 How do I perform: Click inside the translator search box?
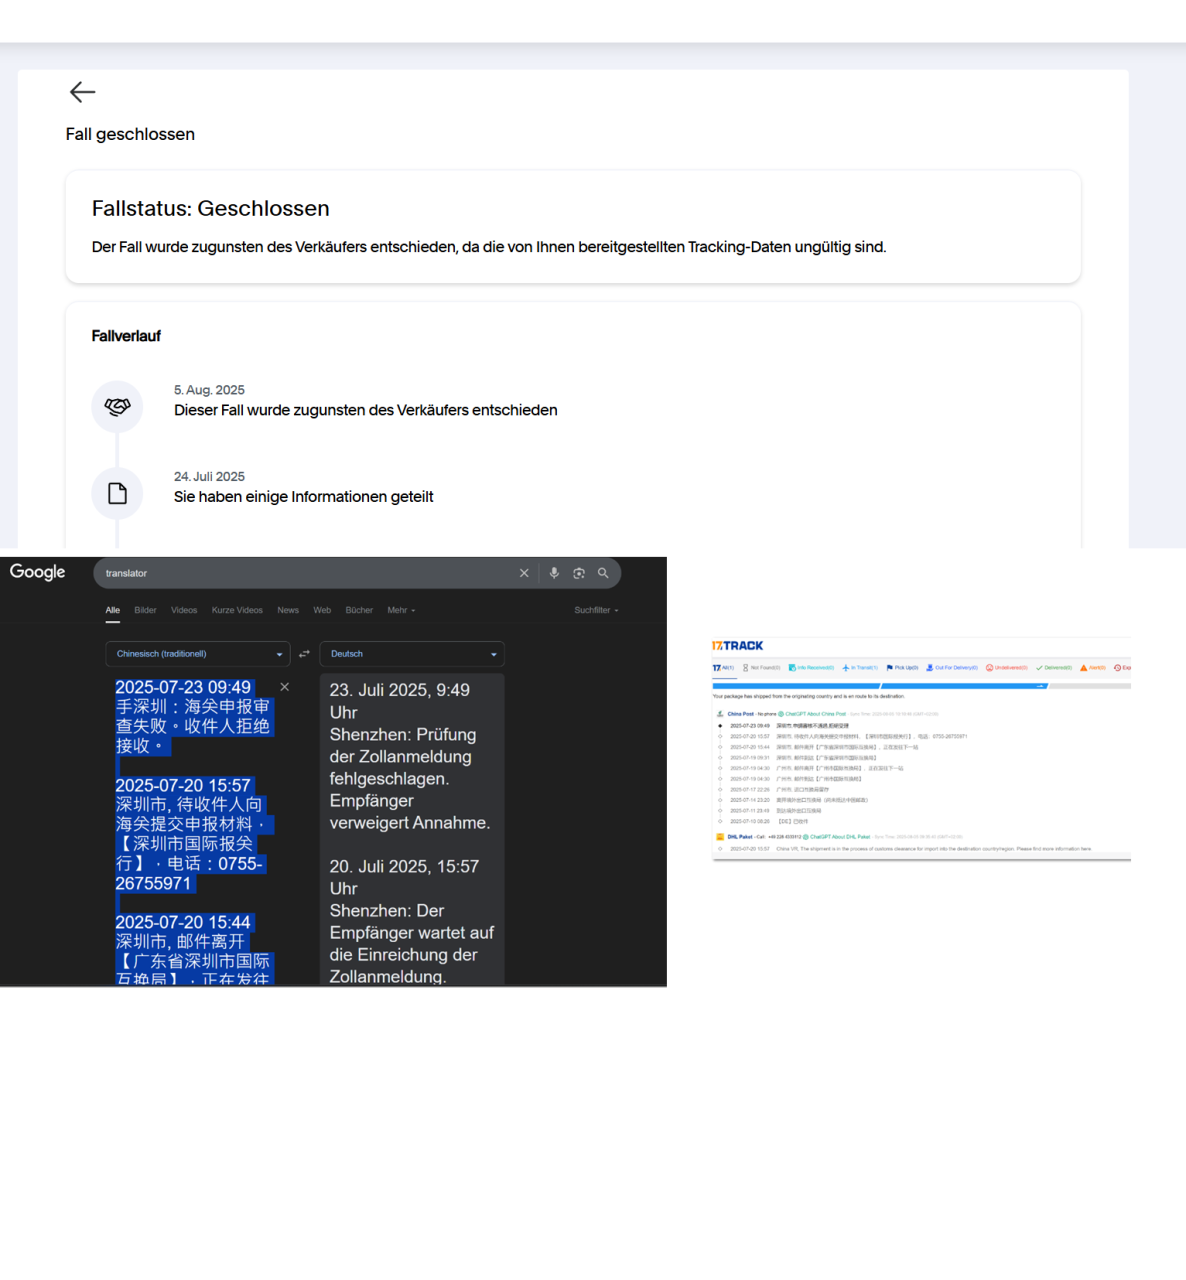[x=300, y=573]
